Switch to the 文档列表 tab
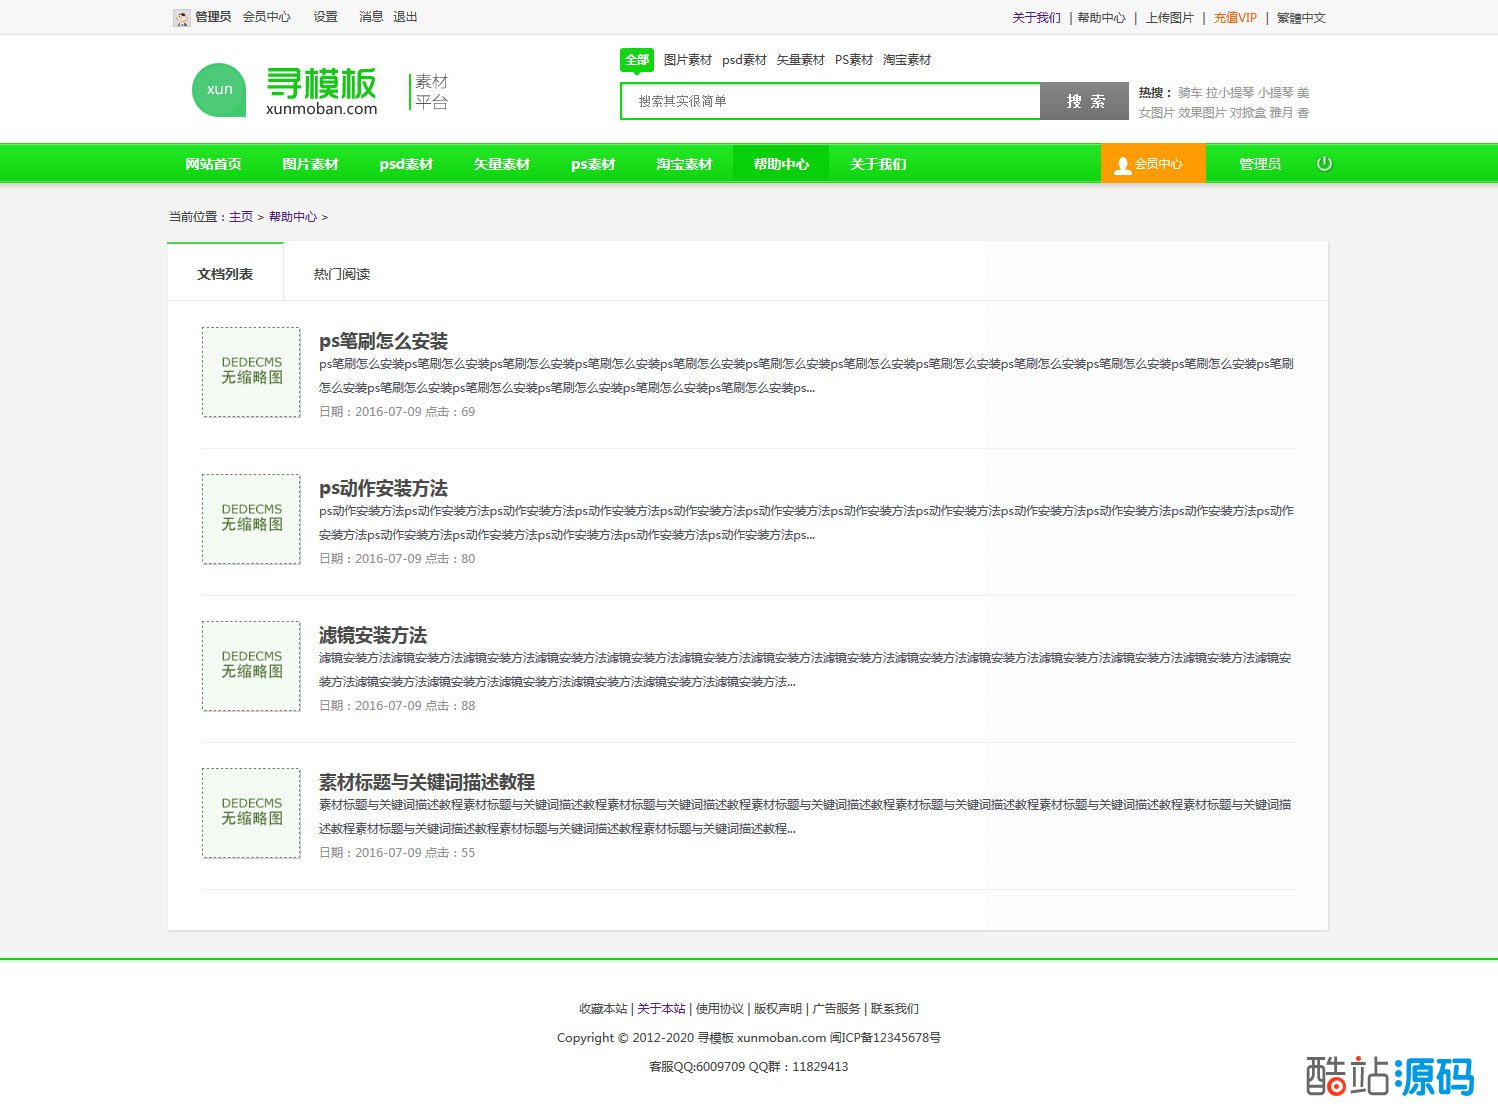The height and width of the screenshot is (1107, 1498). (225, 274)
